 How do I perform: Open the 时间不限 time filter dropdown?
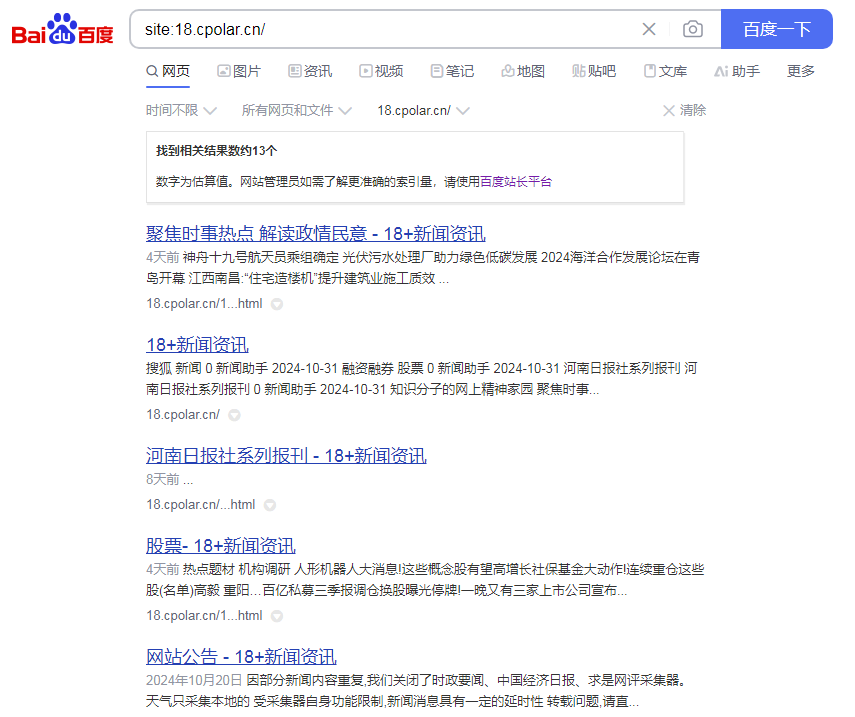coord(181,111)
